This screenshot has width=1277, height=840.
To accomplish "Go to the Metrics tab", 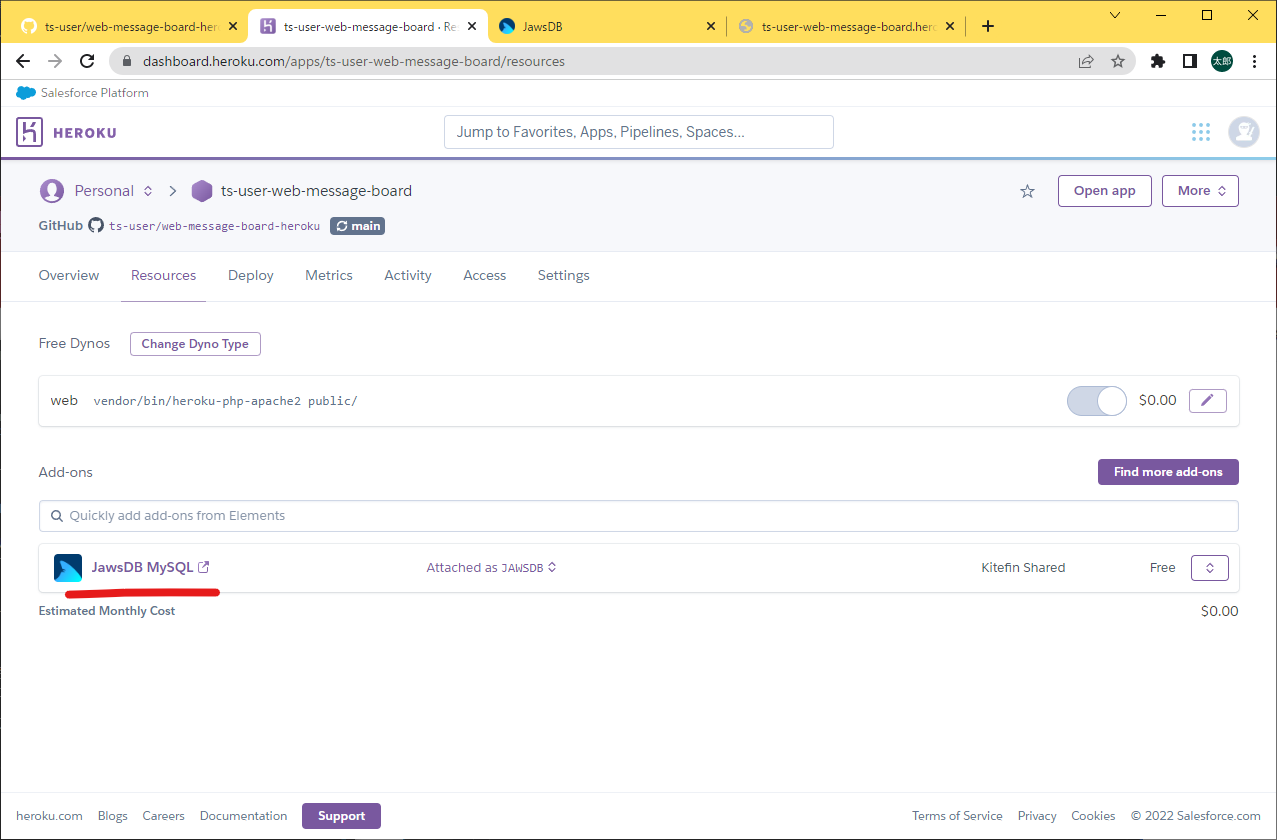I will (x=329, y=275).
